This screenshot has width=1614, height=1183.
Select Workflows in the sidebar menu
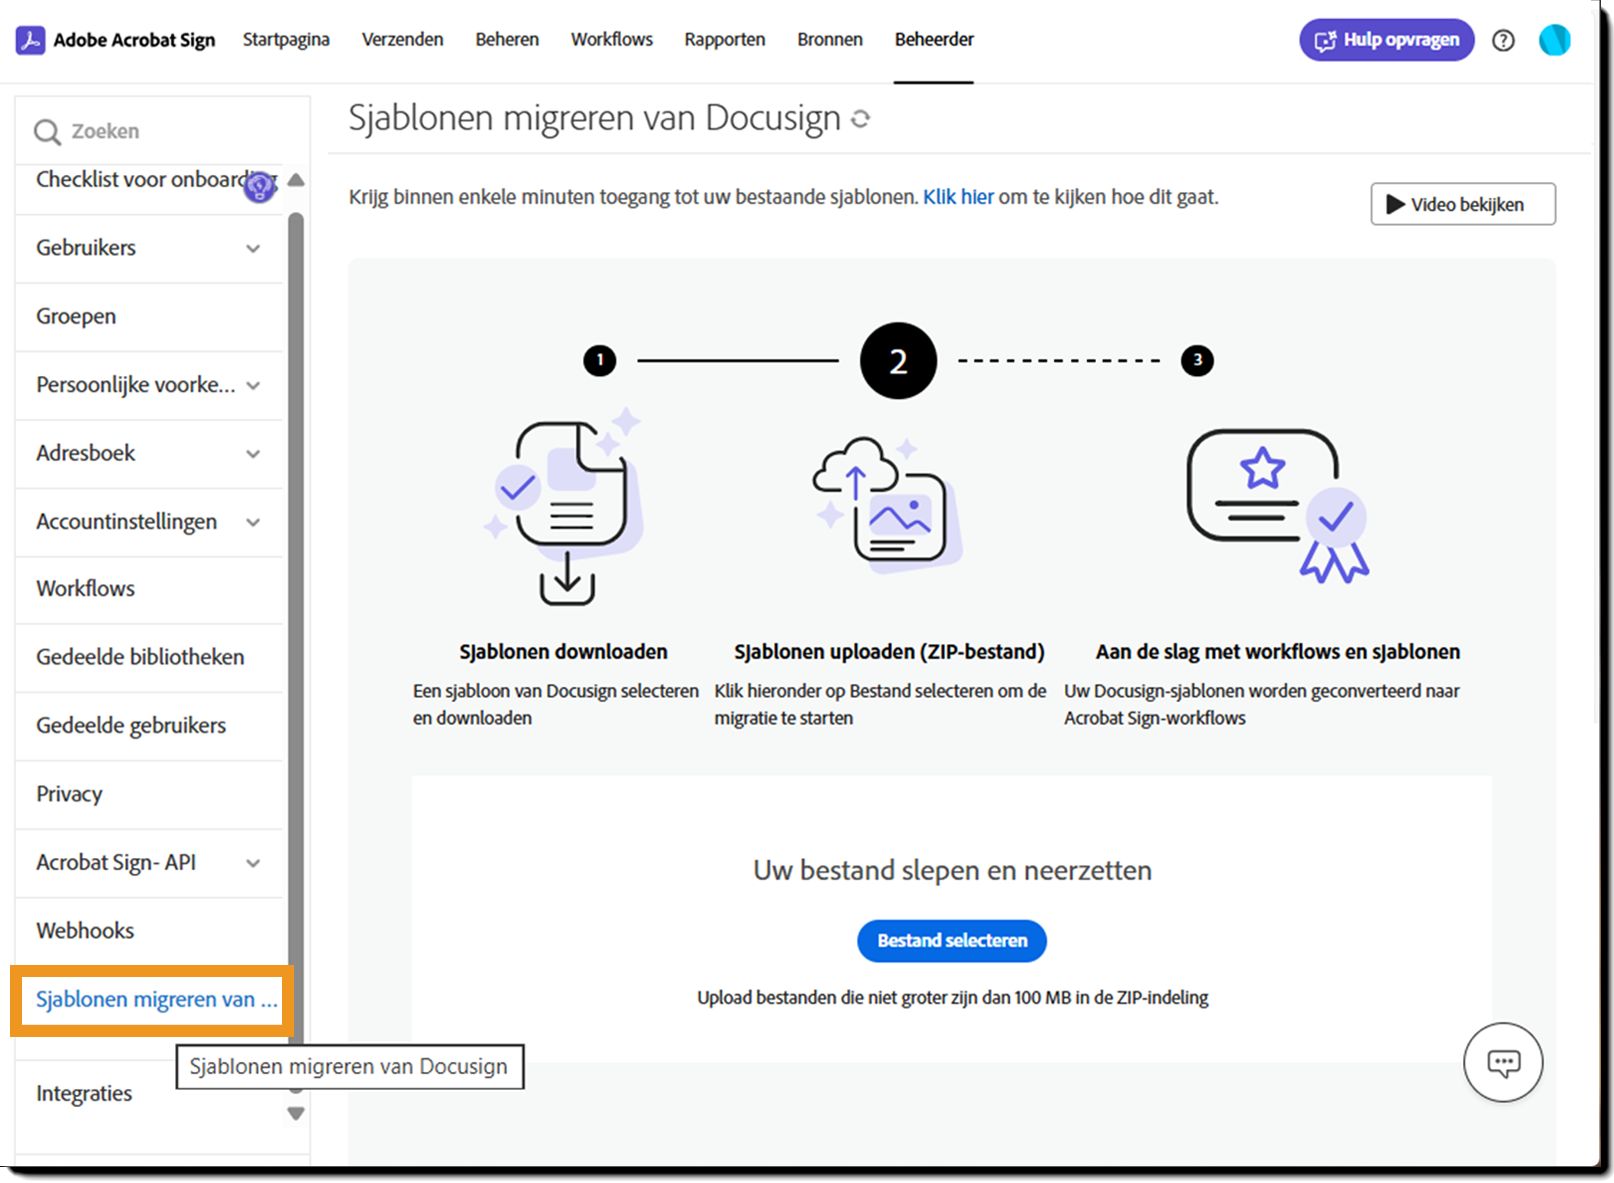tap(148, 589)
